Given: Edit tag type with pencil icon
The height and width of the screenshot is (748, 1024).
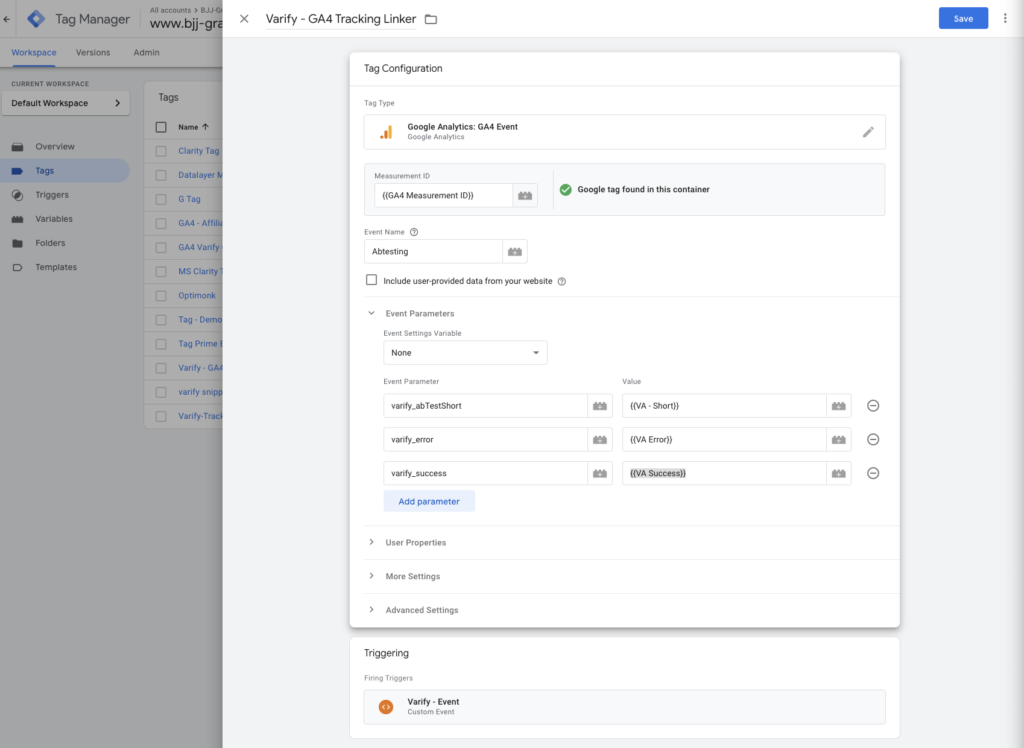Looking at the screenshot, I should (x=868, y=132).
